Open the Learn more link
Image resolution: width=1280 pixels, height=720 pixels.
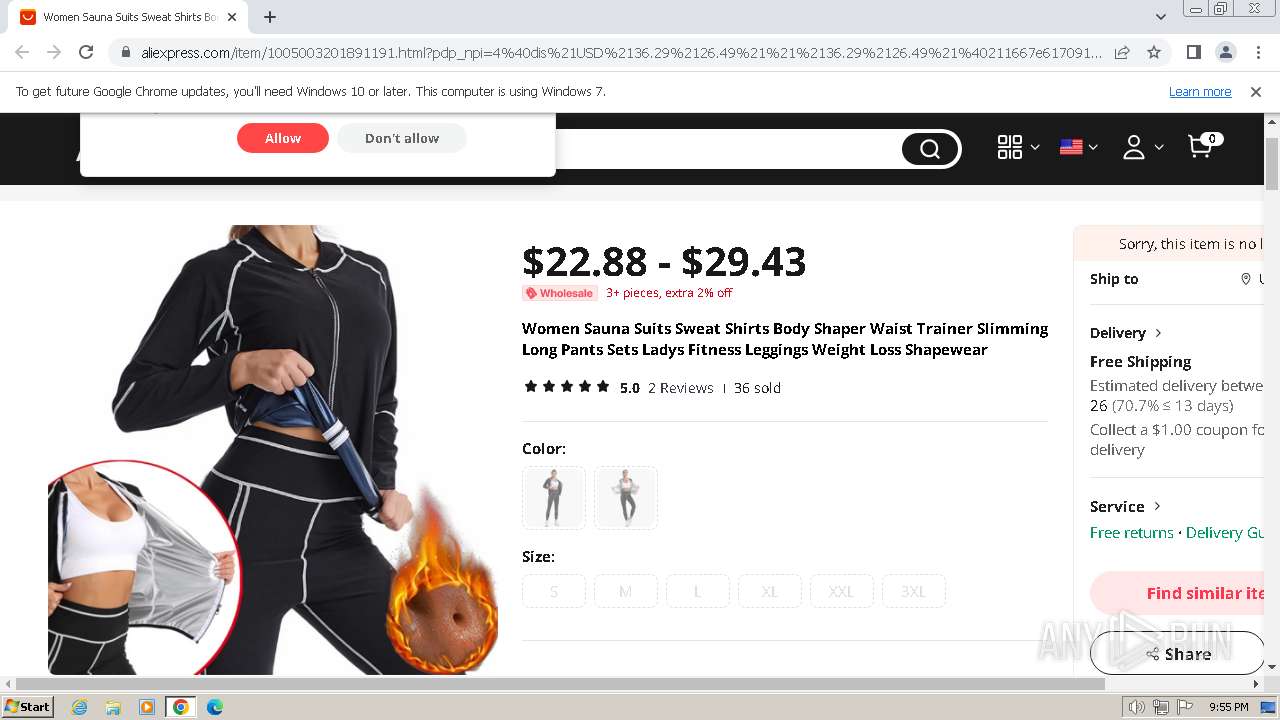pos(1200,91)
